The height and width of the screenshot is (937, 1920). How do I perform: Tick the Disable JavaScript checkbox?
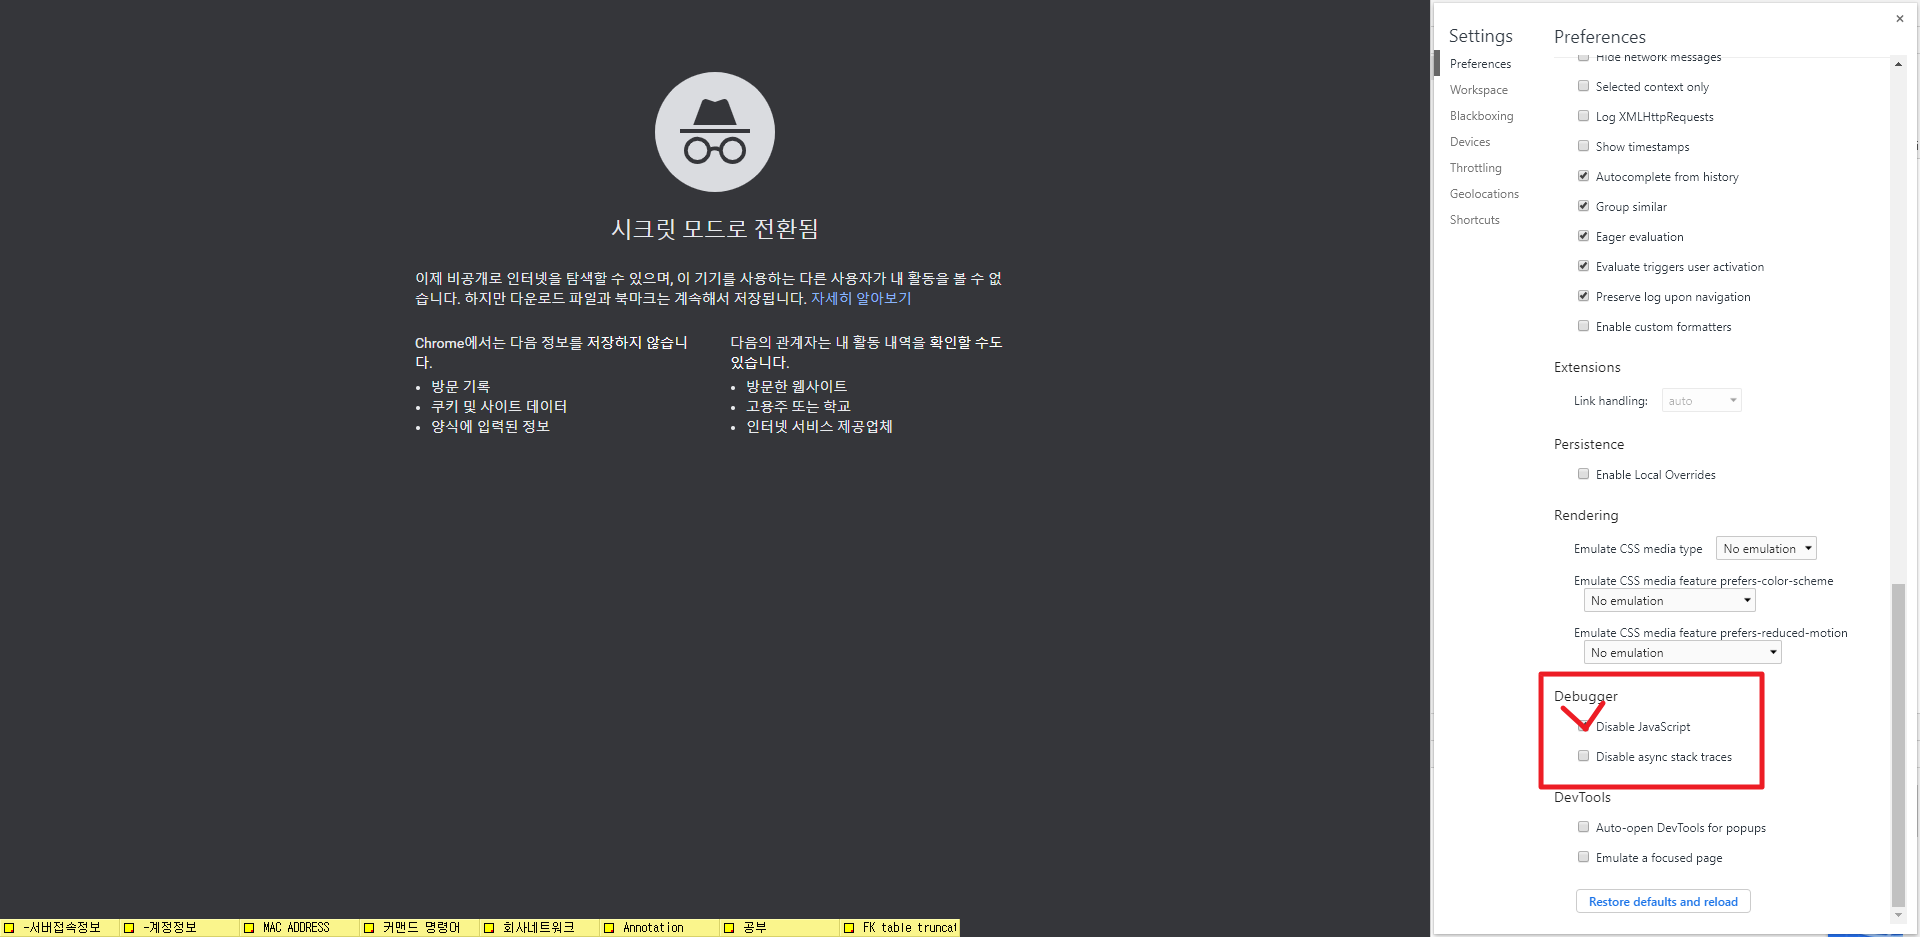1583,726
